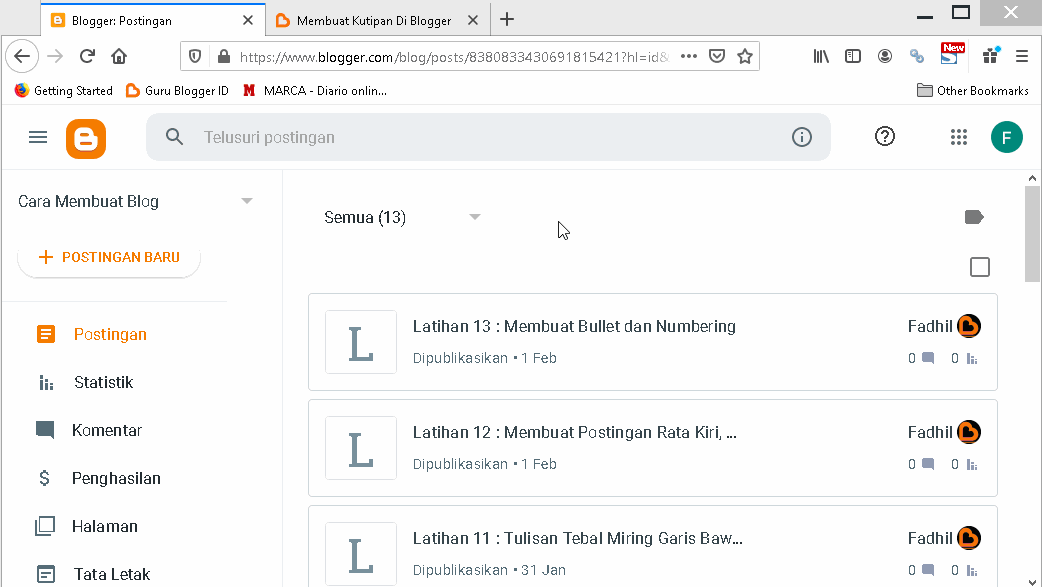The height and width of the screenshot is (587, 1042).
Task: Open the address bar overflow (...) menu
Action: 689,57
